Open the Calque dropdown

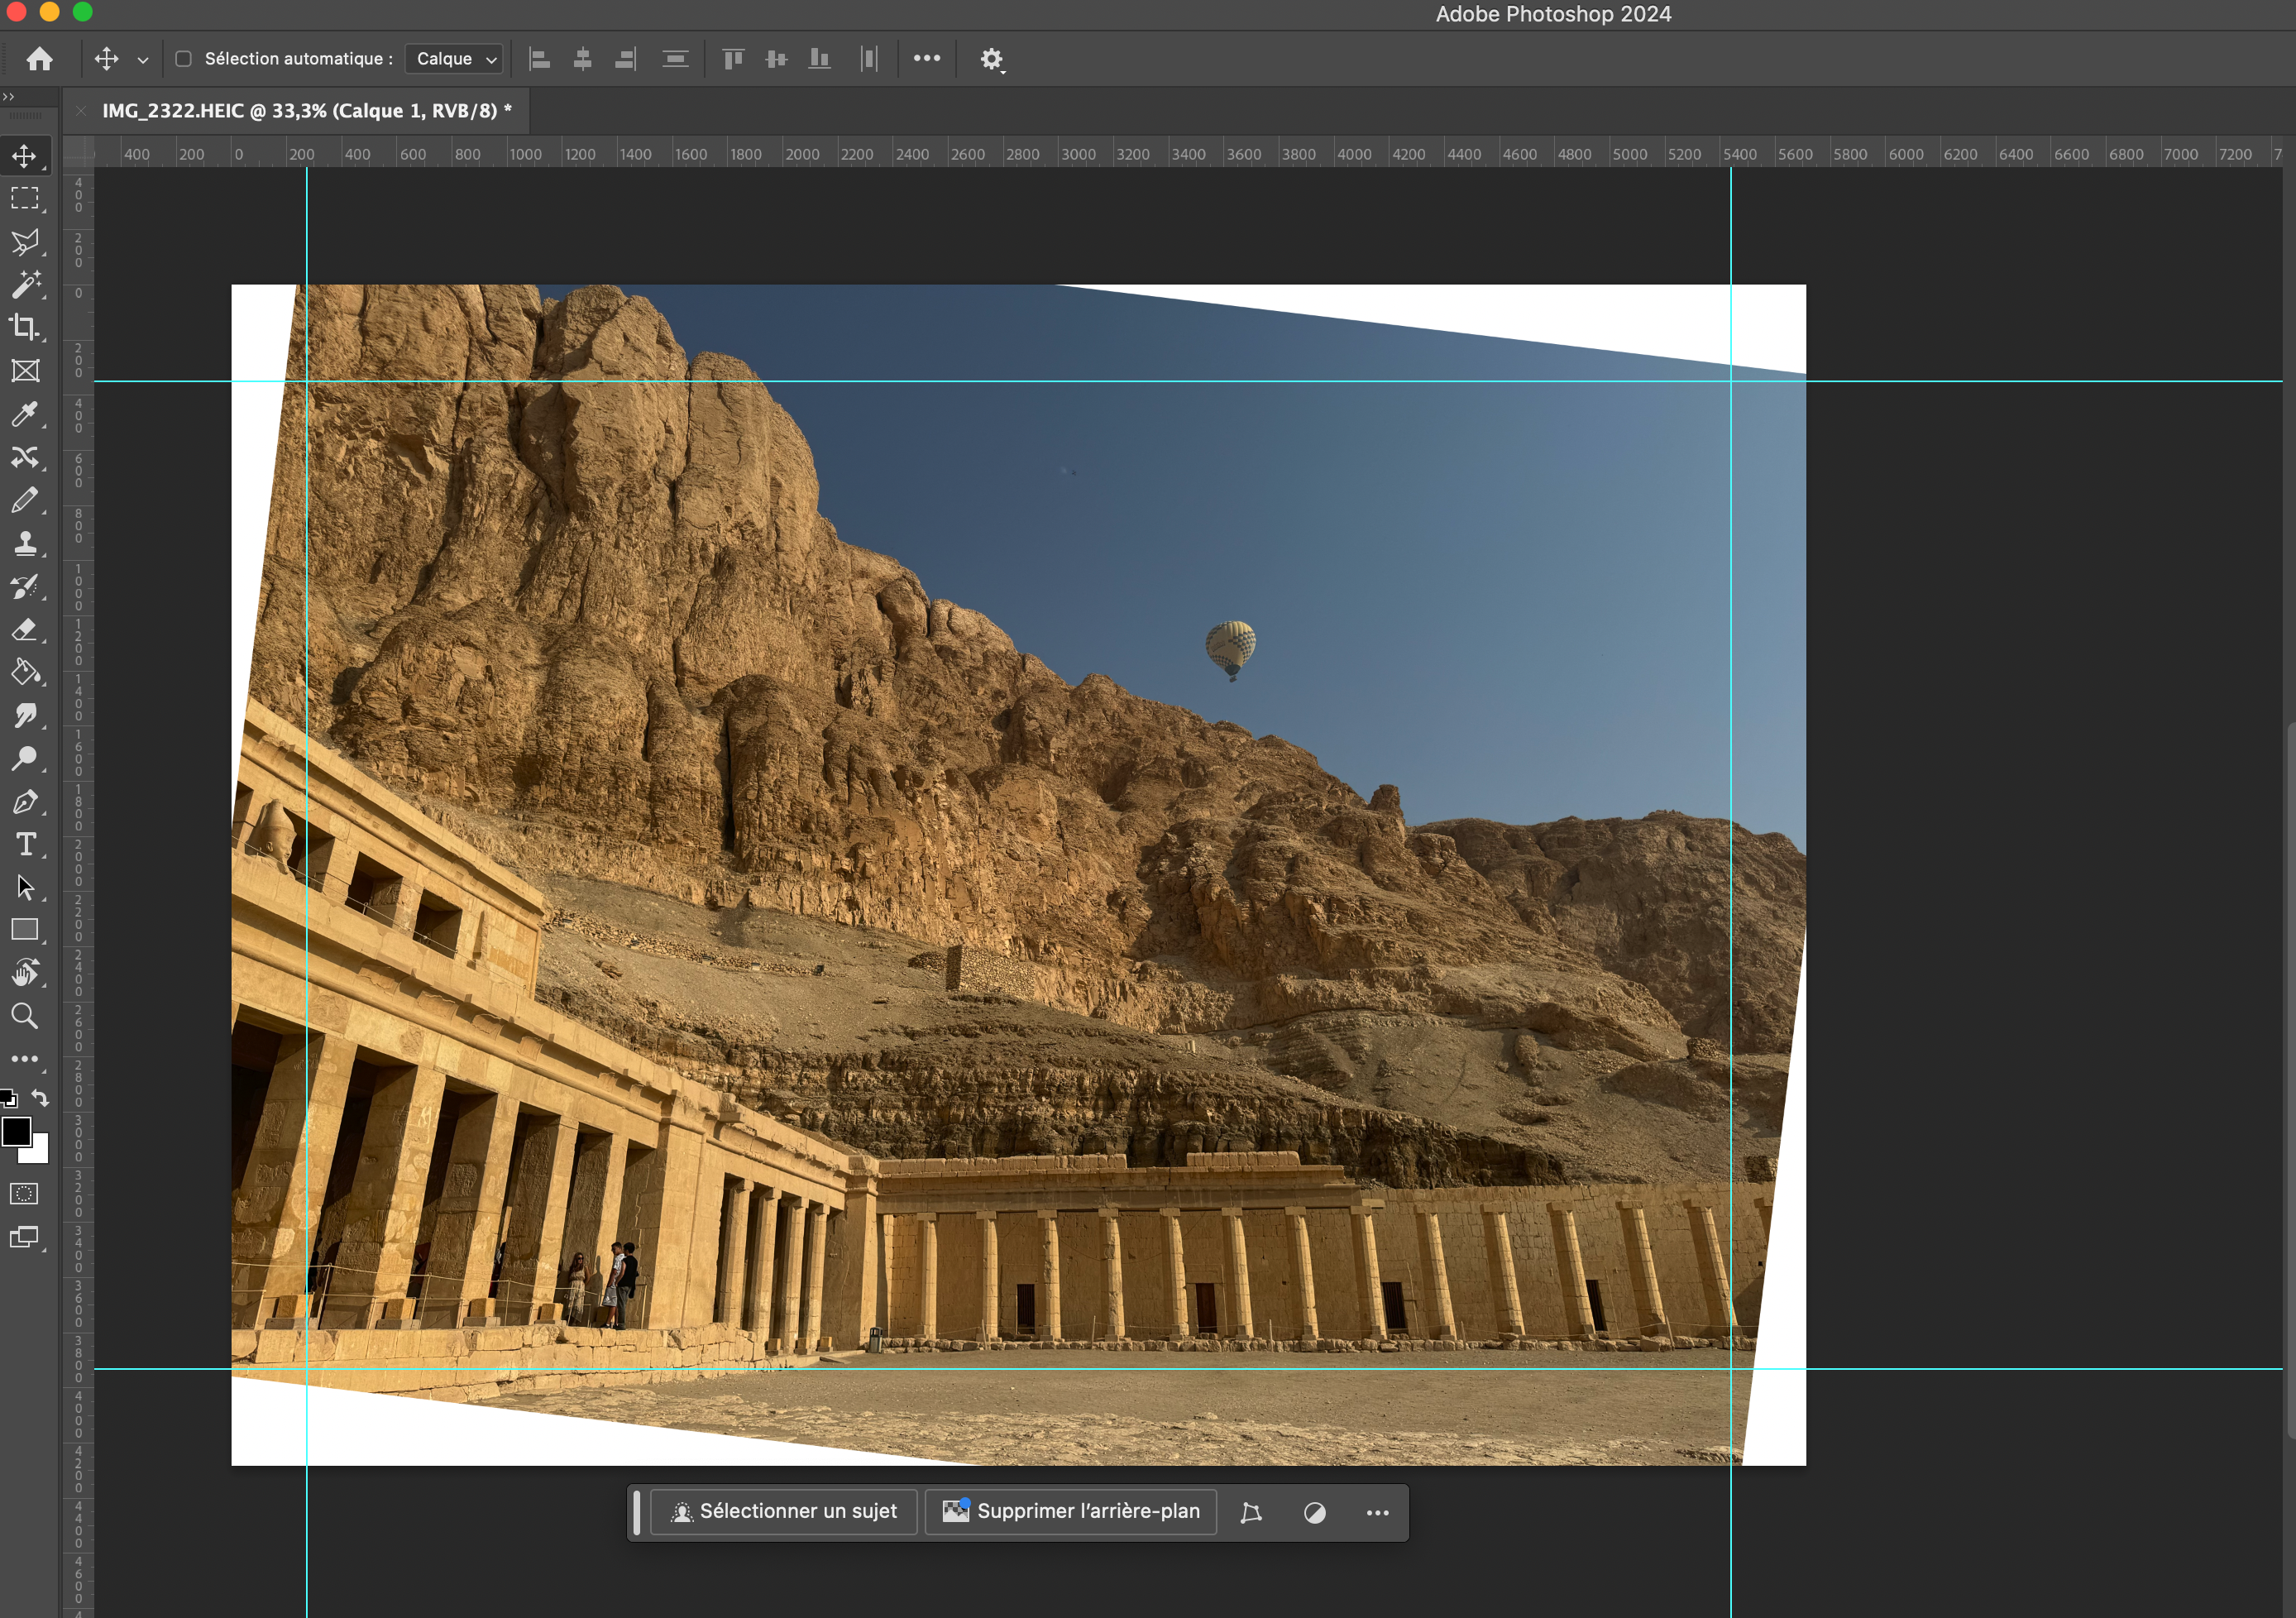(454, 59)
